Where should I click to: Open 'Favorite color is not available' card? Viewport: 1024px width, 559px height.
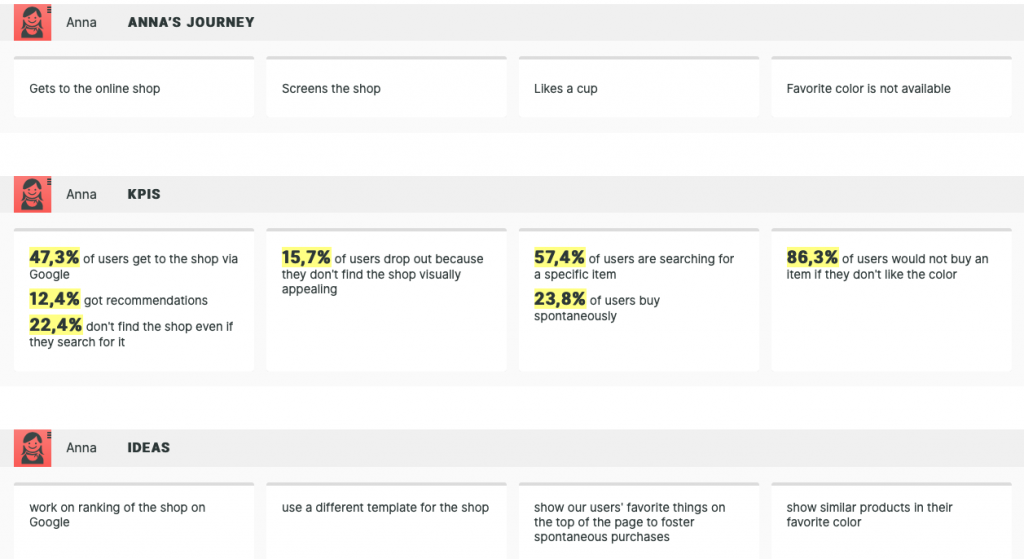pyautogui.click(x=891, y=88)
